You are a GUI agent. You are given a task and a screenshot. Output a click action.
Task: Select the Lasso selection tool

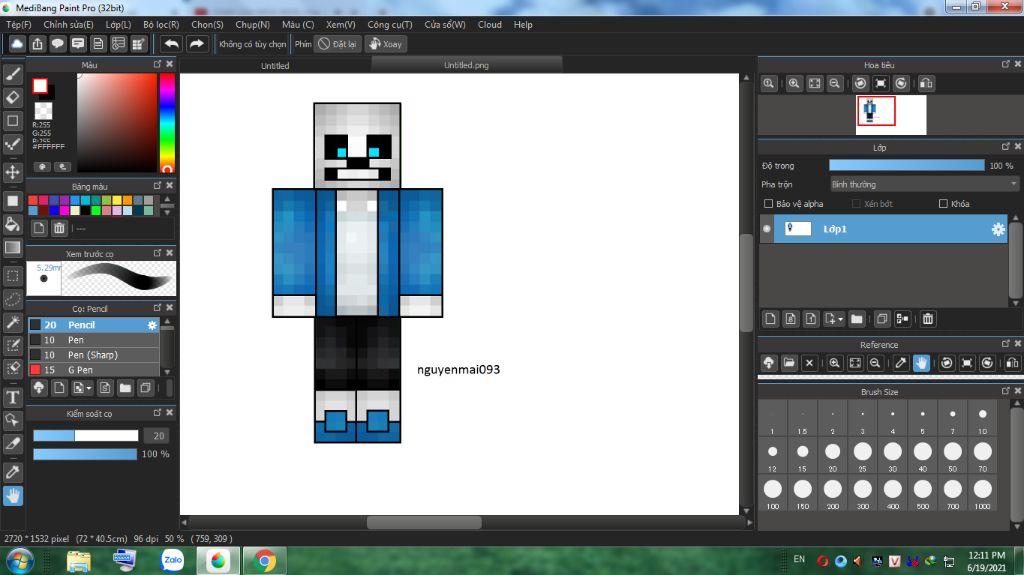tap(12, 299)
